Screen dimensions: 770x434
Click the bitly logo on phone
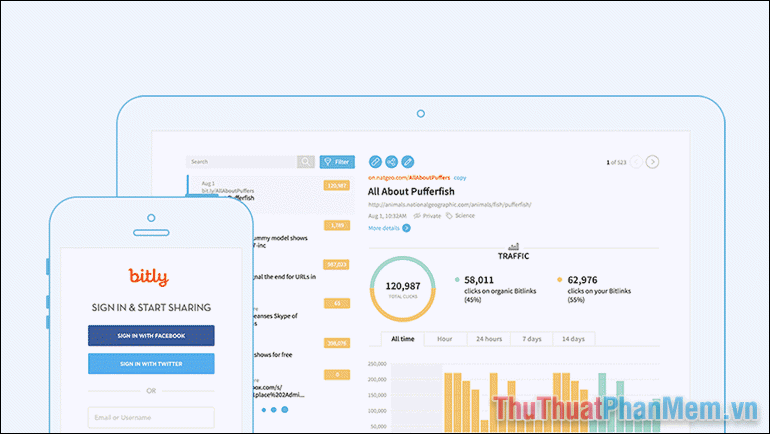(149, 278)
